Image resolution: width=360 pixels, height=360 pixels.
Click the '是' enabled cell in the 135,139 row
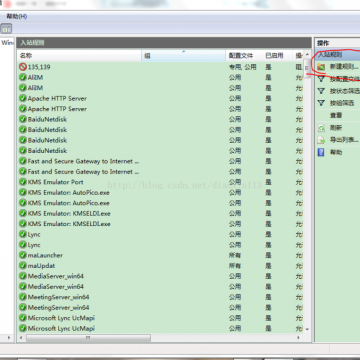pos(268,67)
